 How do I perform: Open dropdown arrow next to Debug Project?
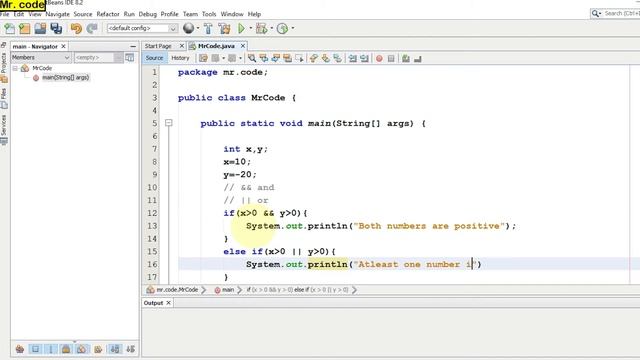(x=271, y=28)
